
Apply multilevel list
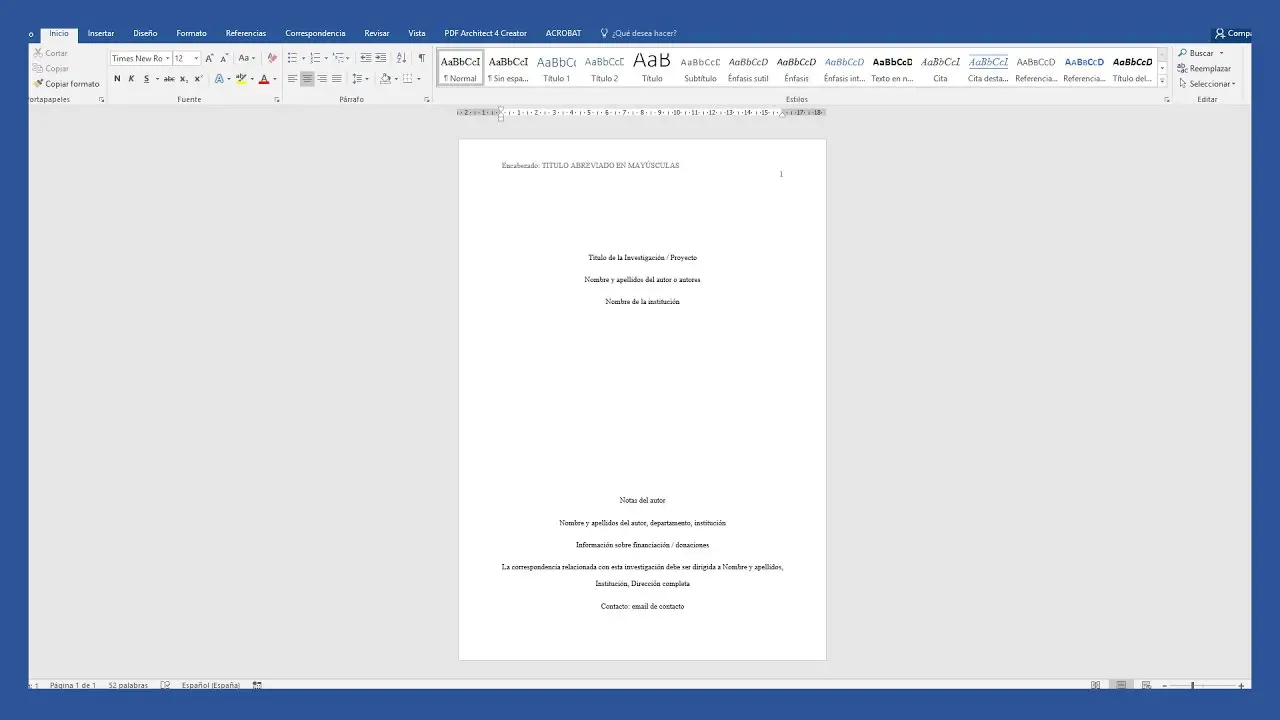coord(338,58)
